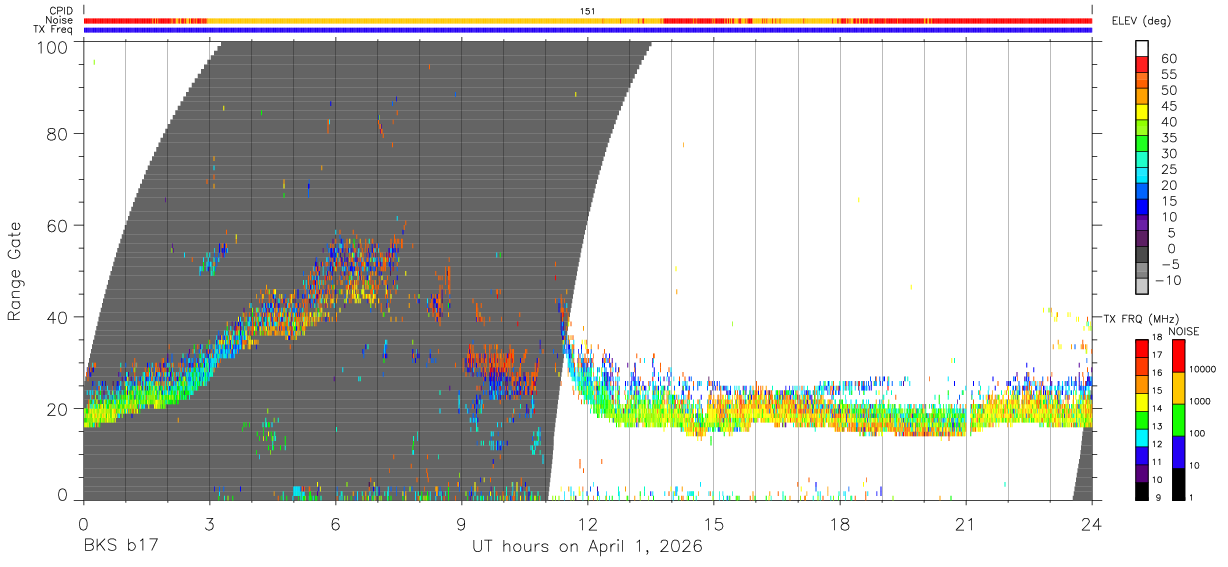
Task: Click the green swatch in NOISE colorbar
Action: coord(1178,420)
